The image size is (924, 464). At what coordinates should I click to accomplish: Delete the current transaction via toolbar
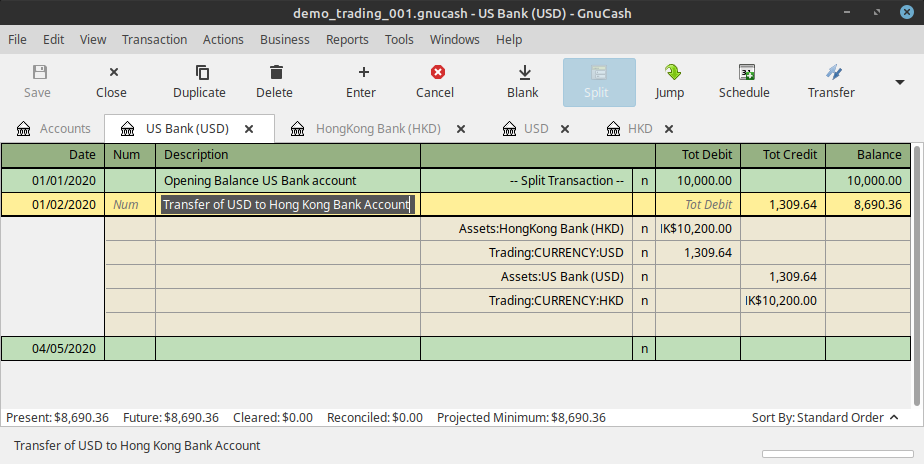click(274, 81)
